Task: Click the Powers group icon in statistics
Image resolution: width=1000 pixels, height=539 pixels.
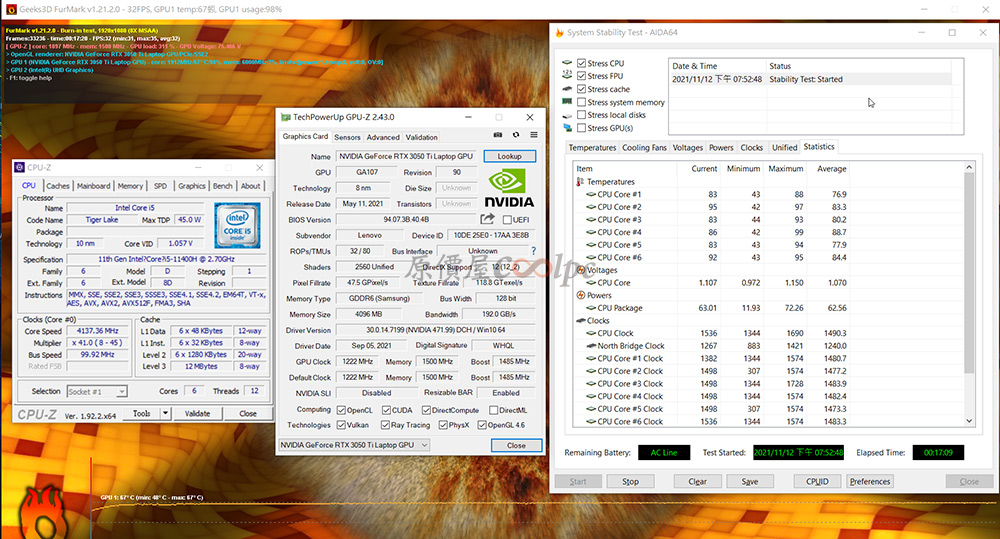Action: pyautogui.click(x=580, y=295)
